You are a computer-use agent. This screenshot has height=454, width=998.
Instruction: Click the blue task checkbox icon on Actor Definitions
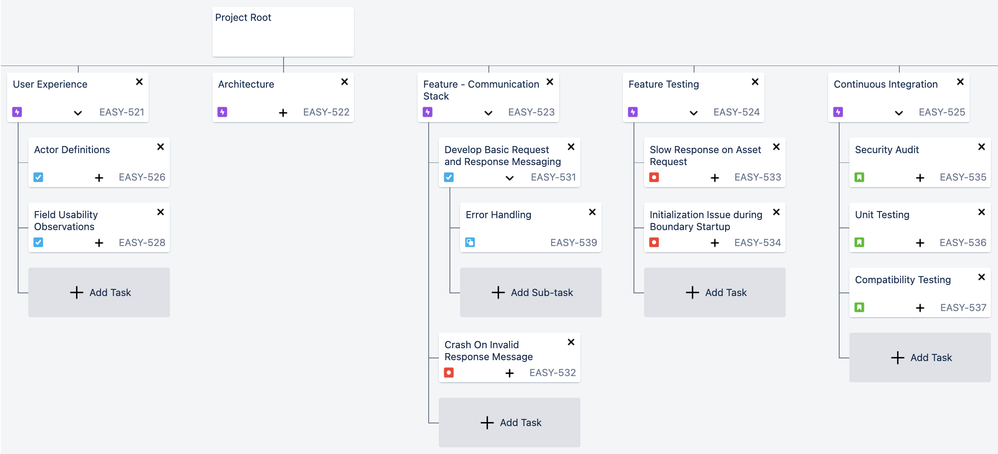click(x=38, y=178)
